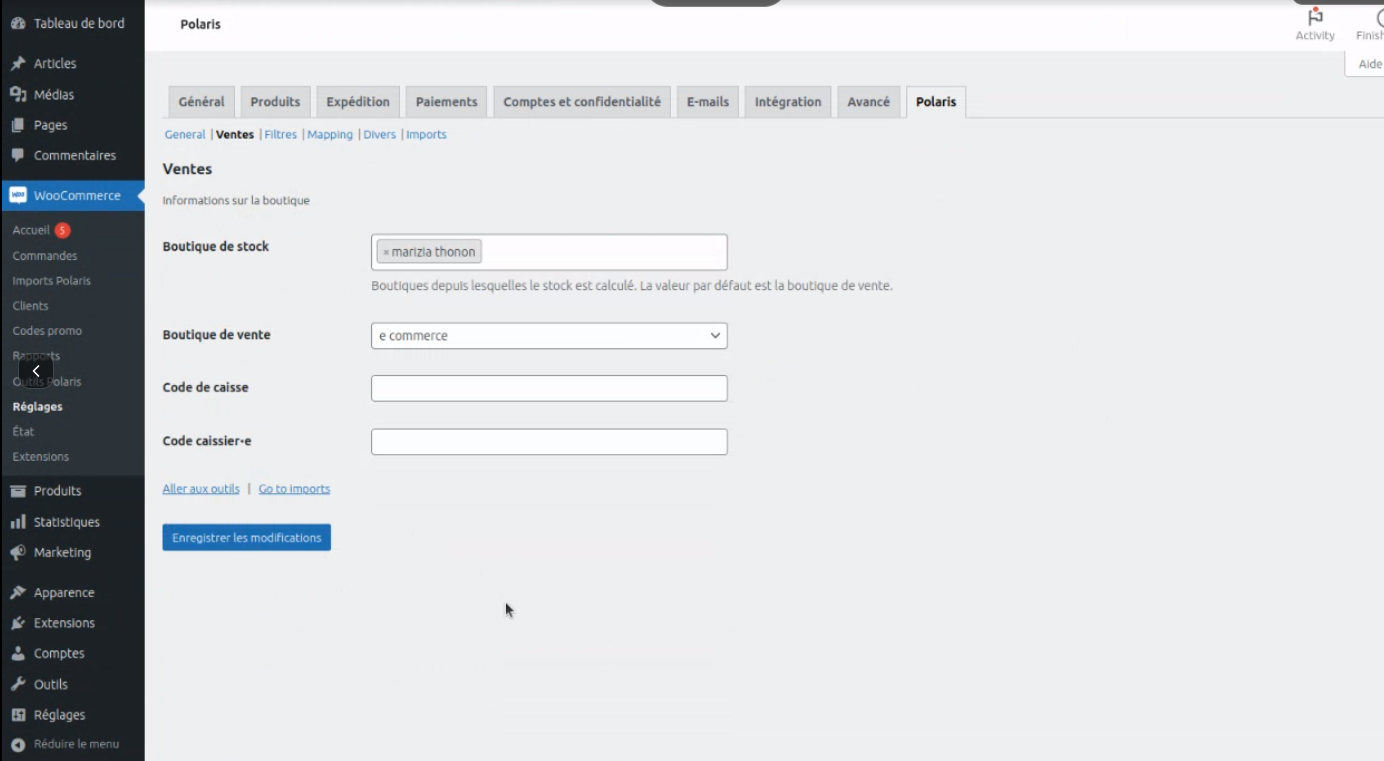Remove the marizia thonon tag
Screen dimensions: 1384x761
coord(386,253)
